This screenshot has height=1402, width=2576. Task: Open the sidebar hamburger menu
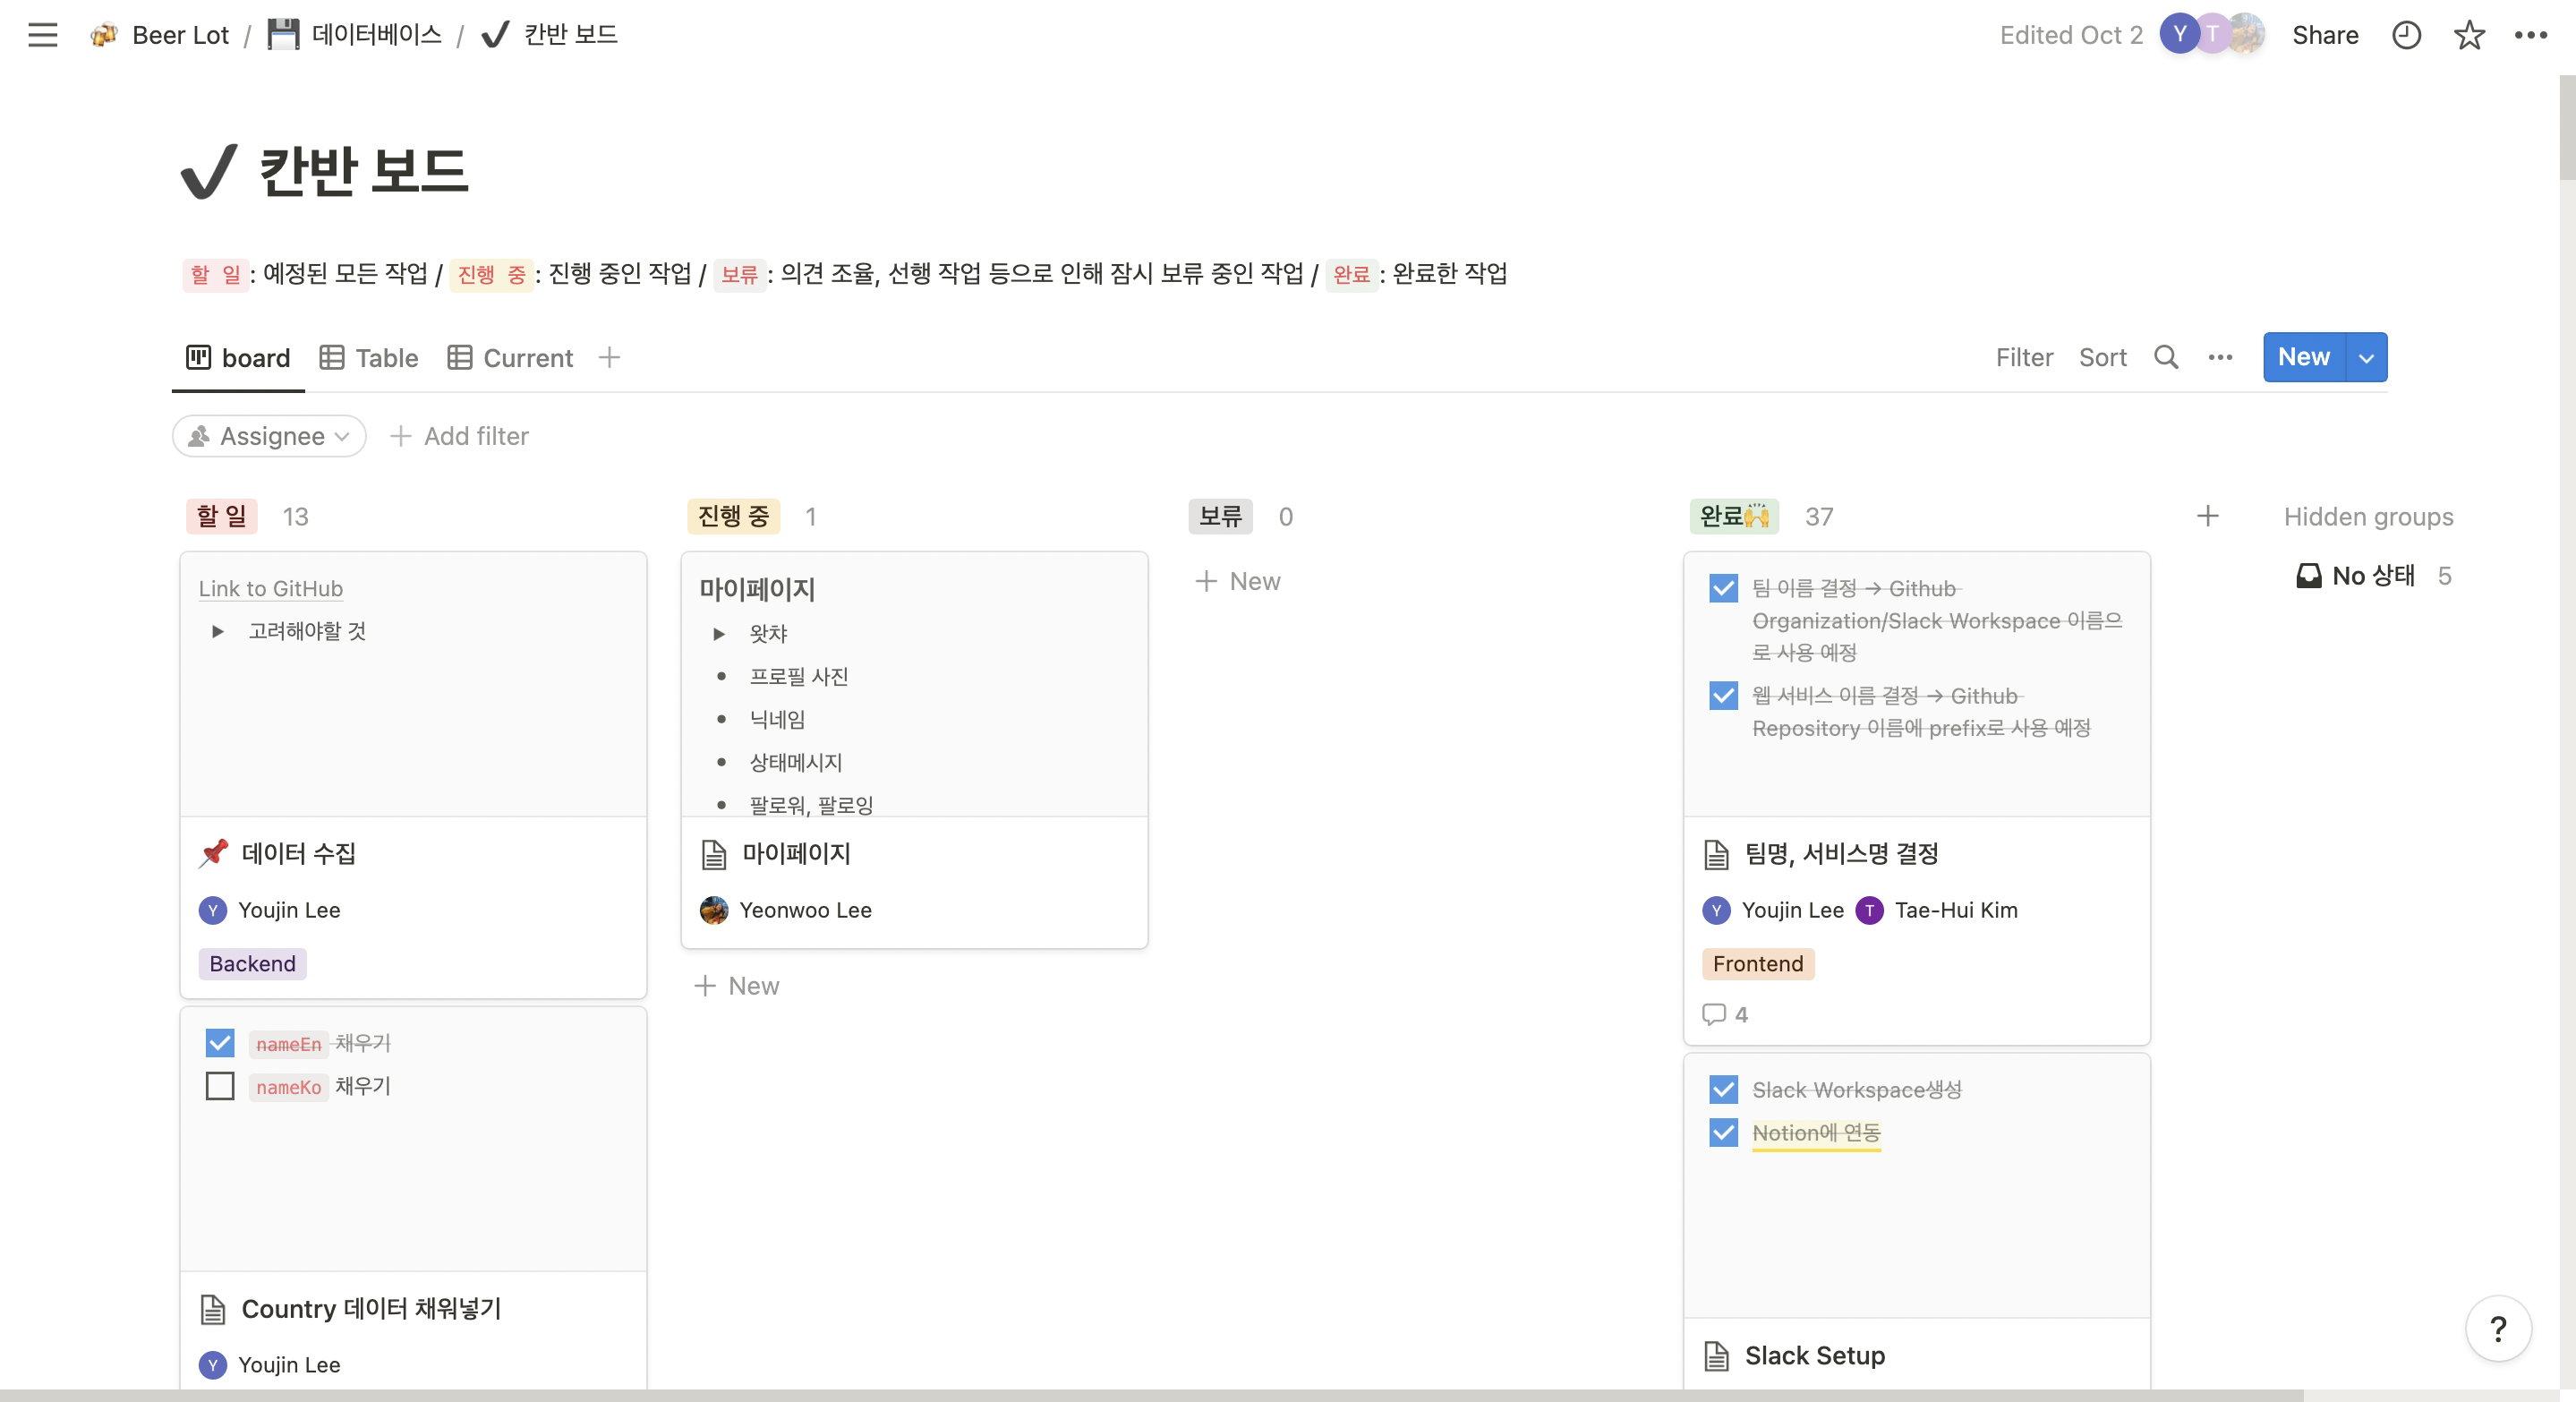click(42, 35)
